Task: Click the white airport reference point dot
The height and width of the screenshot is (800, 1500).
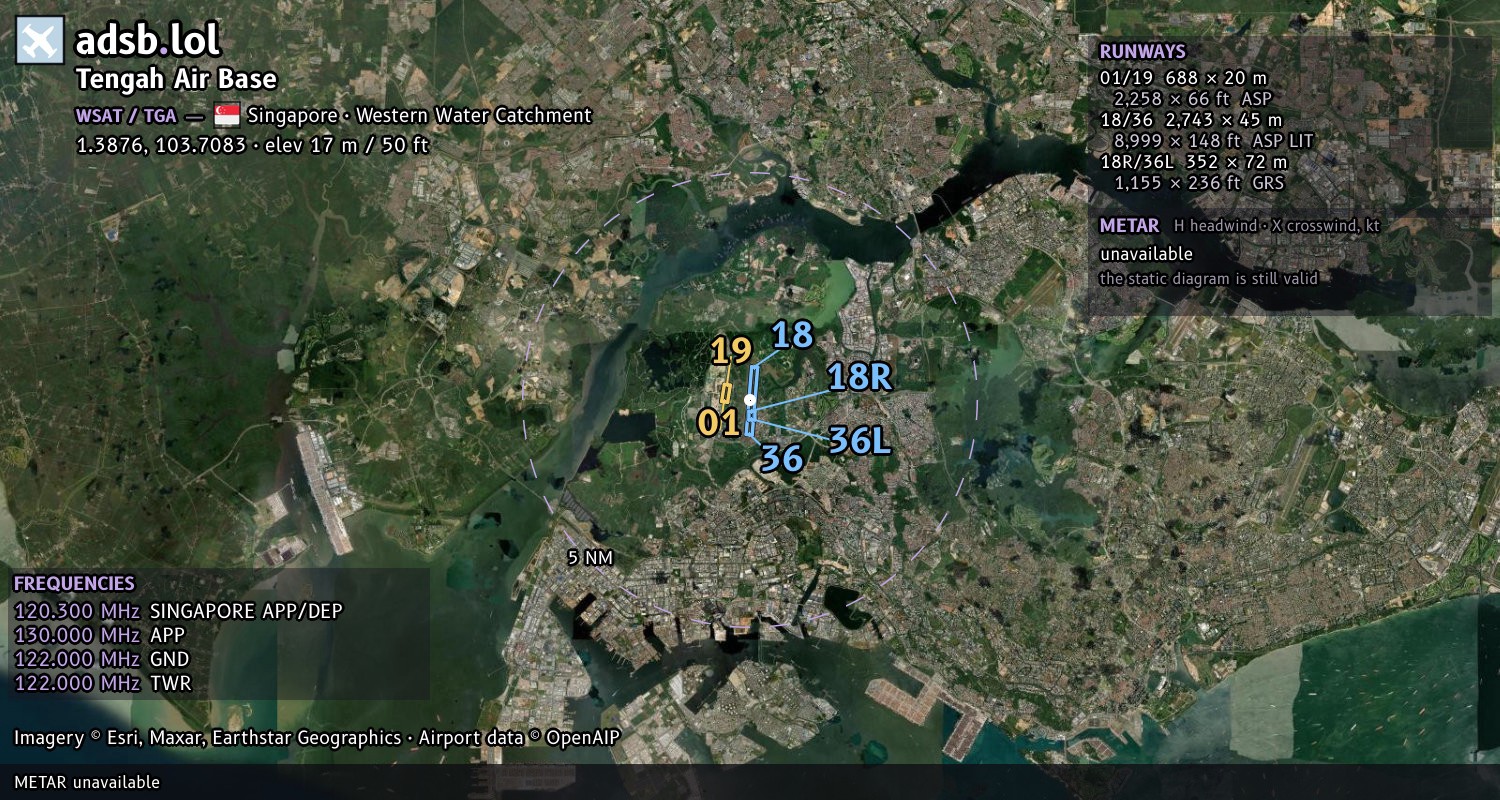Action: click(749, 399)
